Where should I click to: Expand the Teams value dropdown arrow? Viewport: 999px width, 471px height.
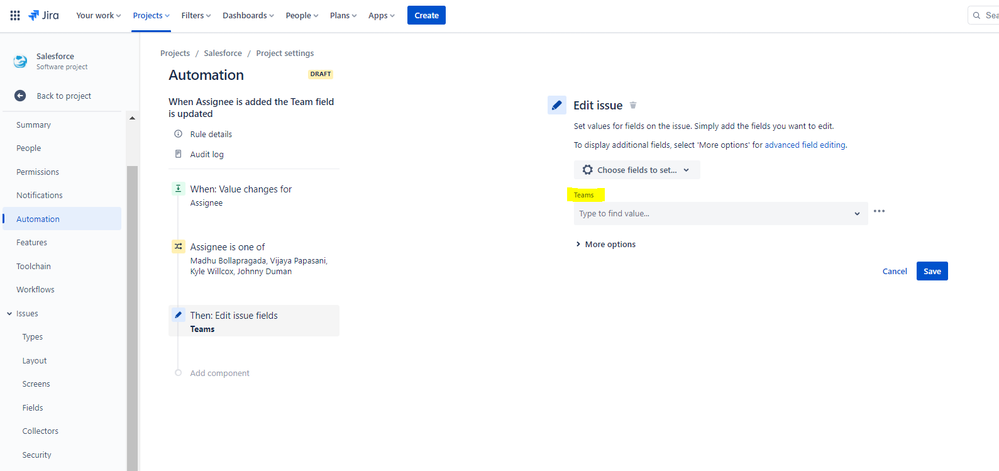point(857,214)
